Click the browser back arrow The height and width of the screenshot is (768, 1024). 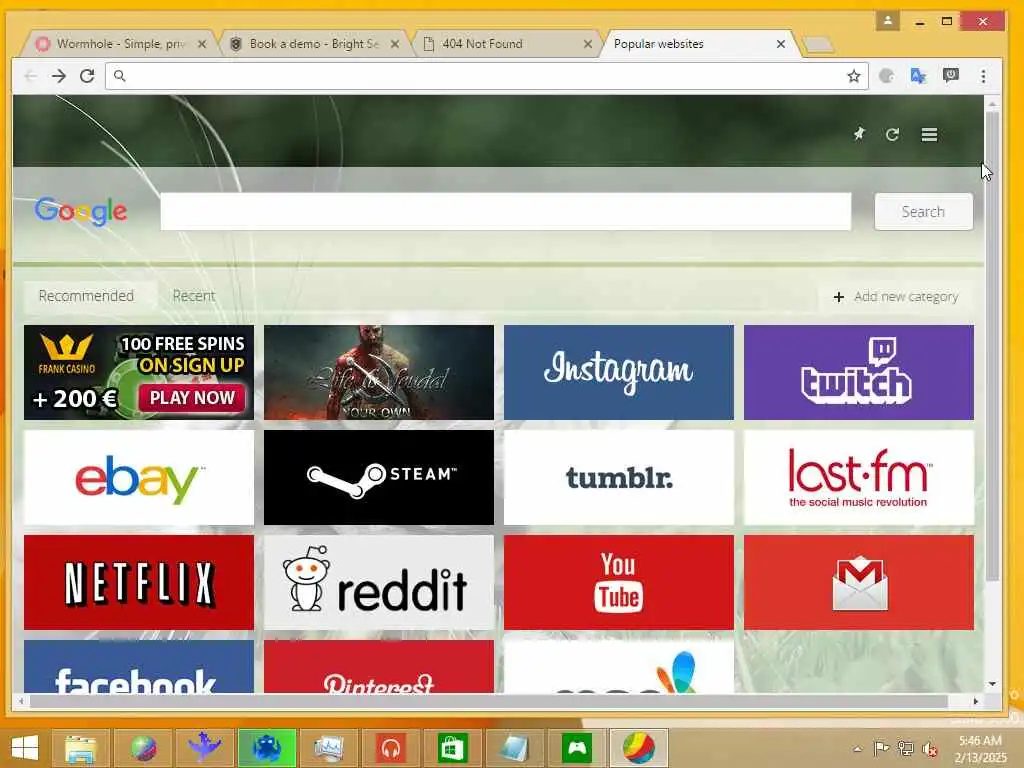coord(31,76)
